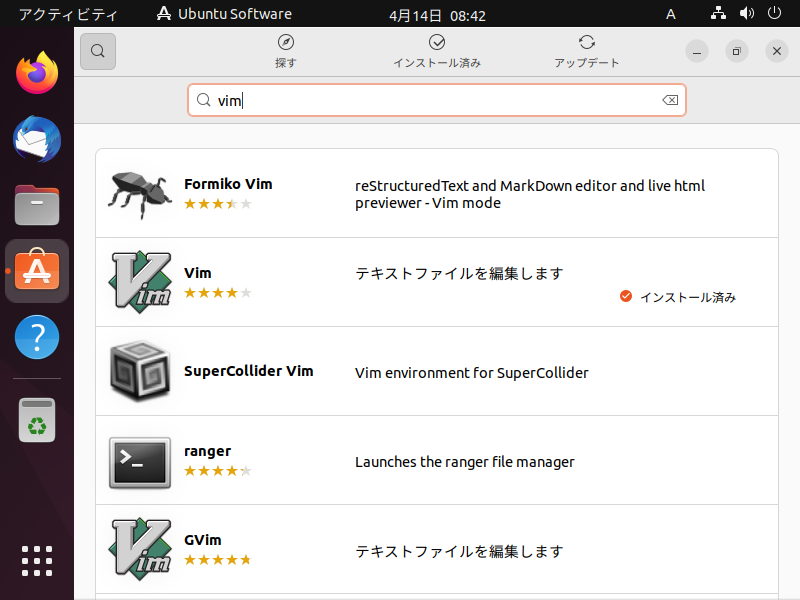Select the ranger terminal icon
Image resolution: width=800 pixels, height=600 pixels.
pyautogui.click(x=140, y=462)
